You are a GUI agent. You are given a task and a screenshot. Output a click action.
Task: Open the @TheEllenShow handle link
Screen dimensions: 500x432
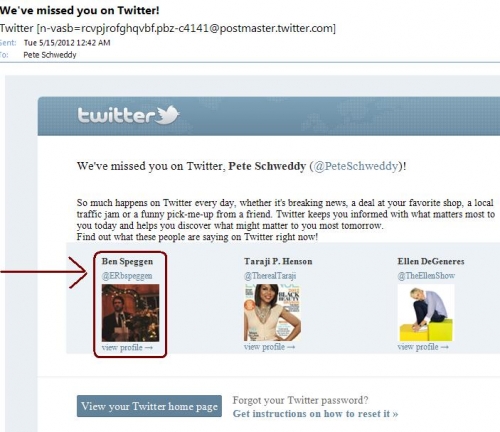(426, 276)
